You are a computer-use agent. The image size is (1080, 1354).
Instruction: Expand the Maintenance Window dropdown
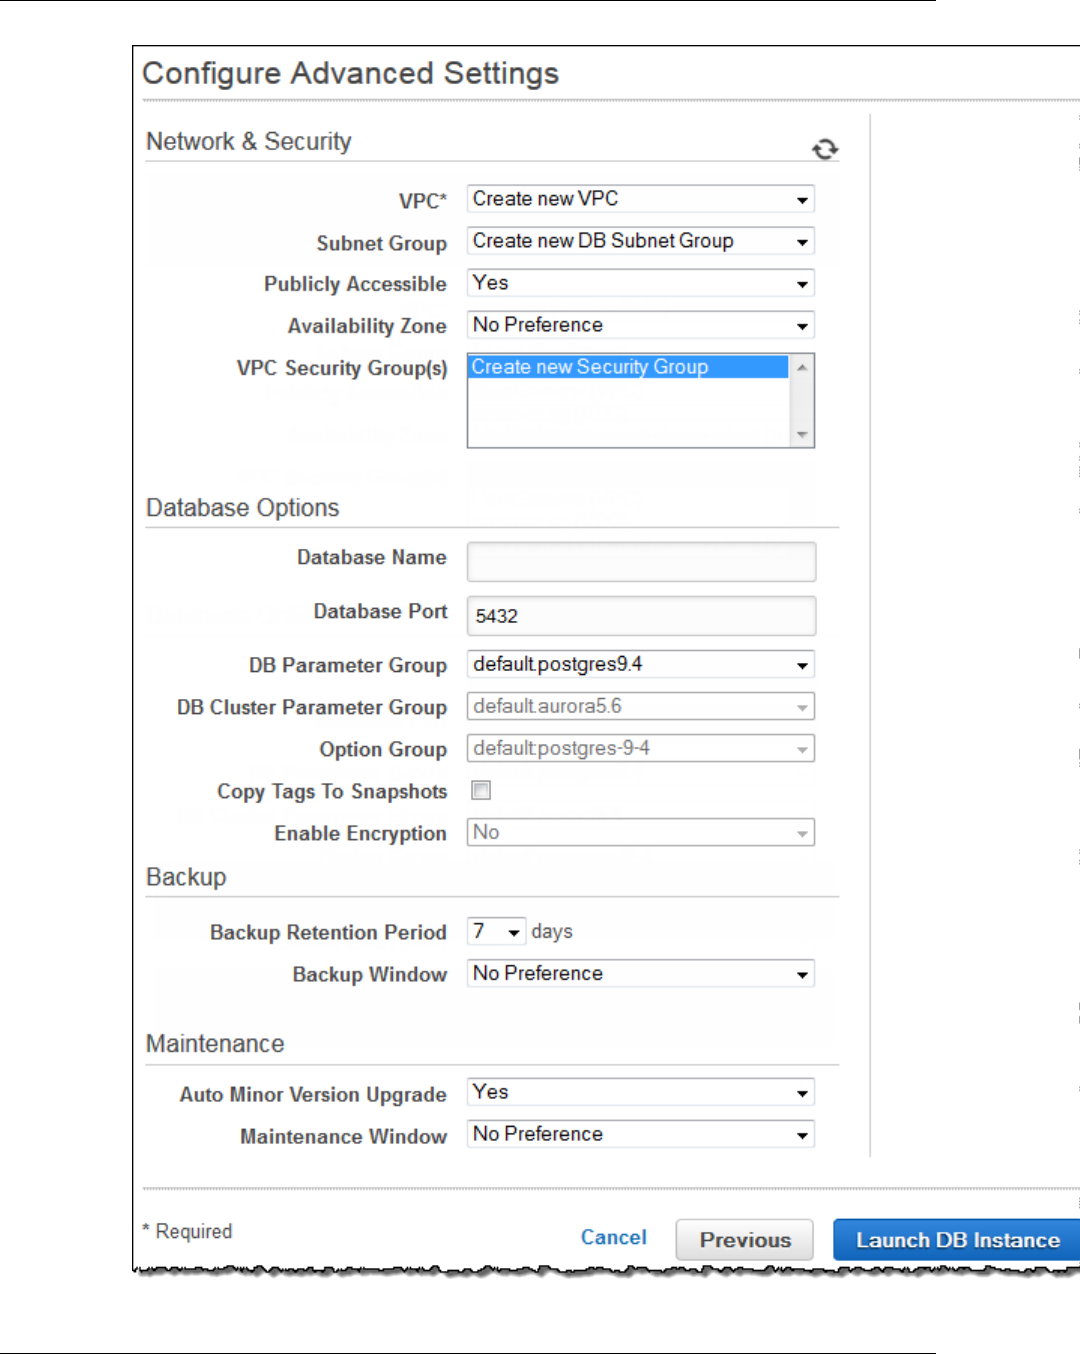[x=640, y=1134]
